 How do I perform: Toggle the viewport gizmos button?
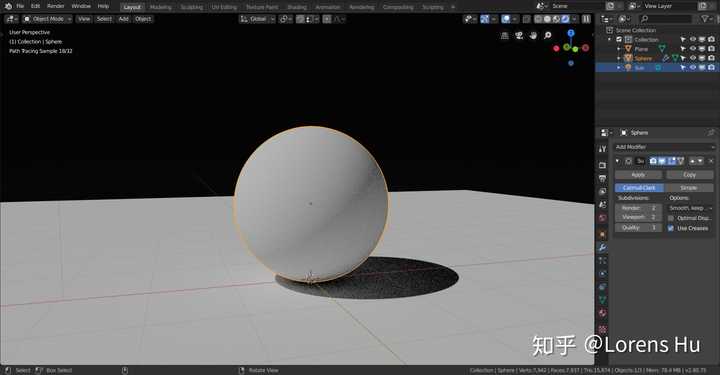click(x=485, y=19)
